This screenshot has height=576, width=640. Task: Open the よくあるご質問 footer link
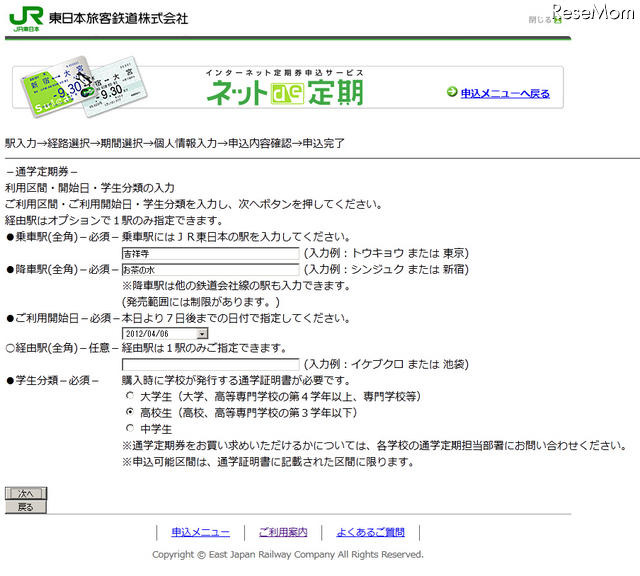(x=371, y=532)
